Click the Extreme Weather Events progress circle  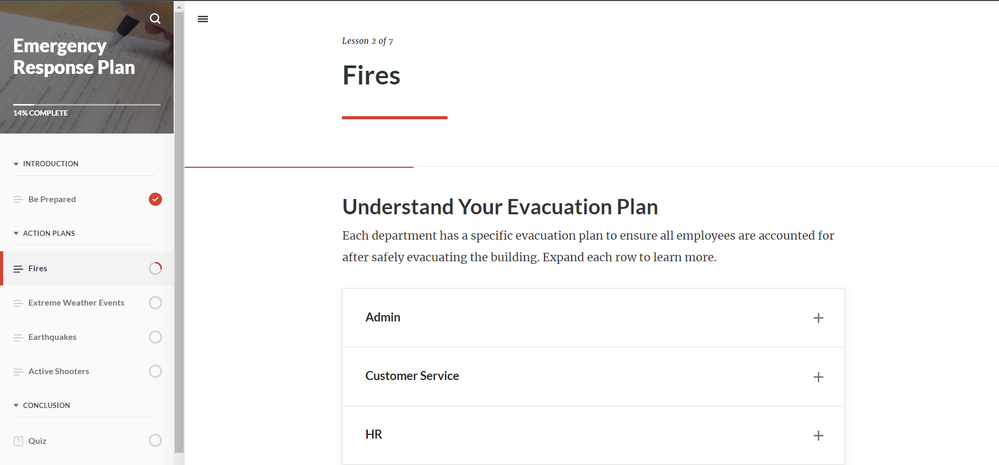tap(155, 303)
